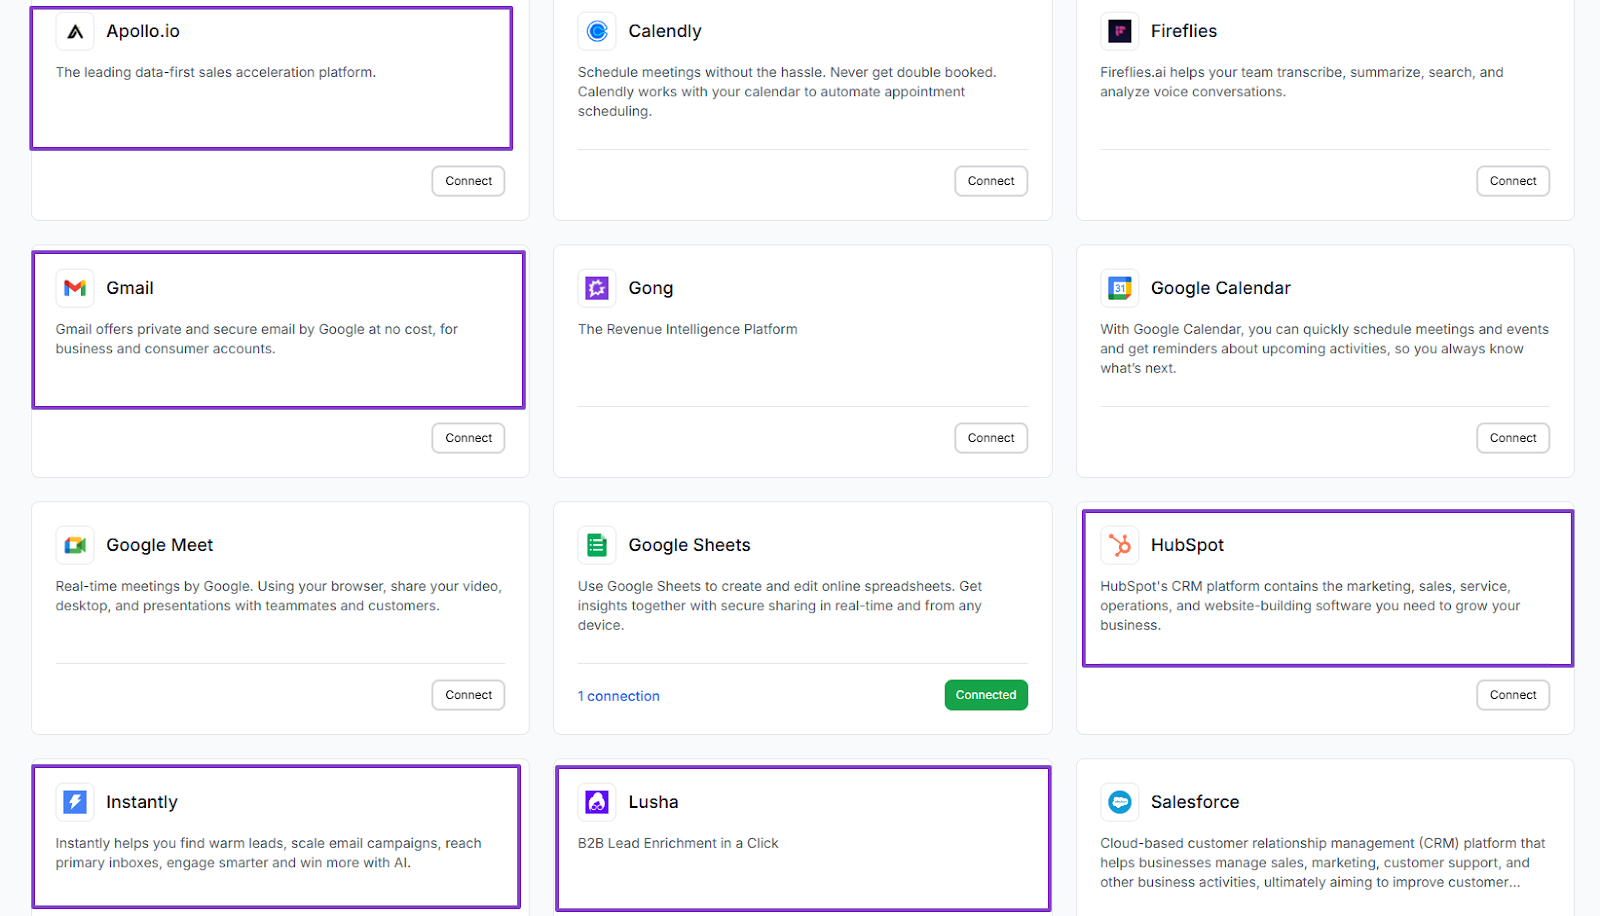Connect the Google Calendar integration

[x=1513, y=438]
